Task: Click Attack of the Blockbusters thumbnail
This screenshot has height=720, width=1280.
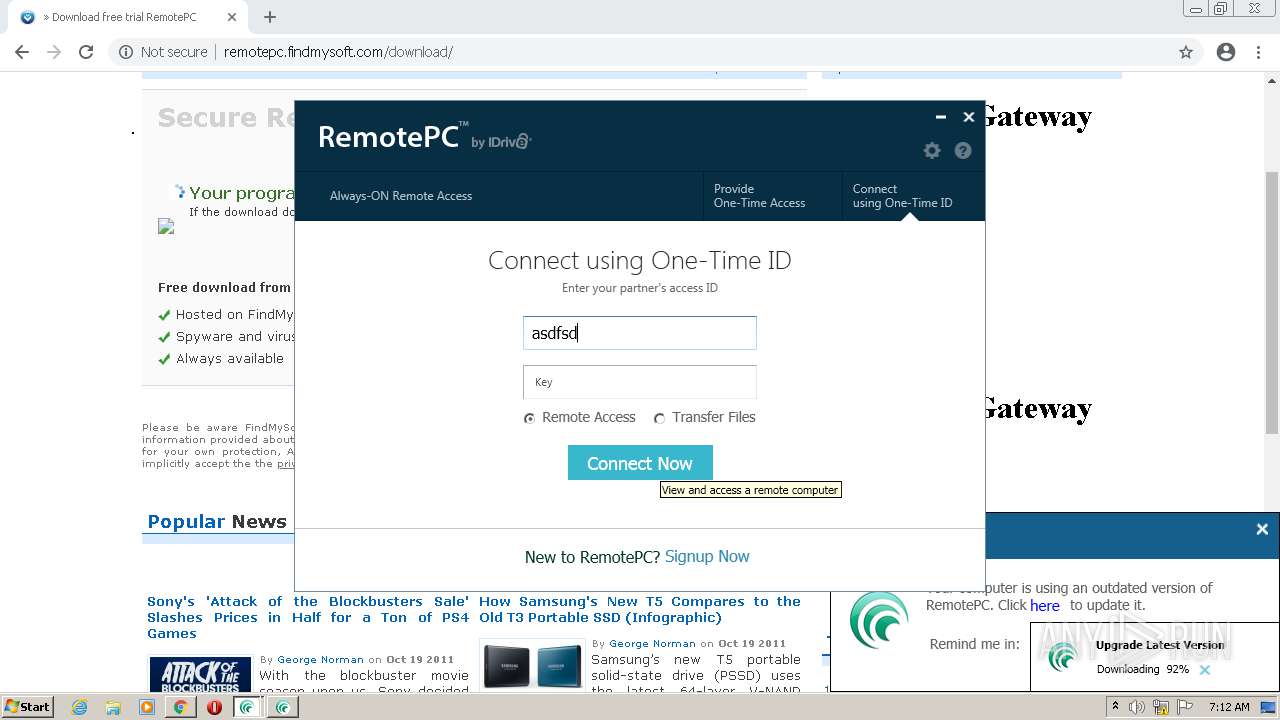Action: point(200,674)
